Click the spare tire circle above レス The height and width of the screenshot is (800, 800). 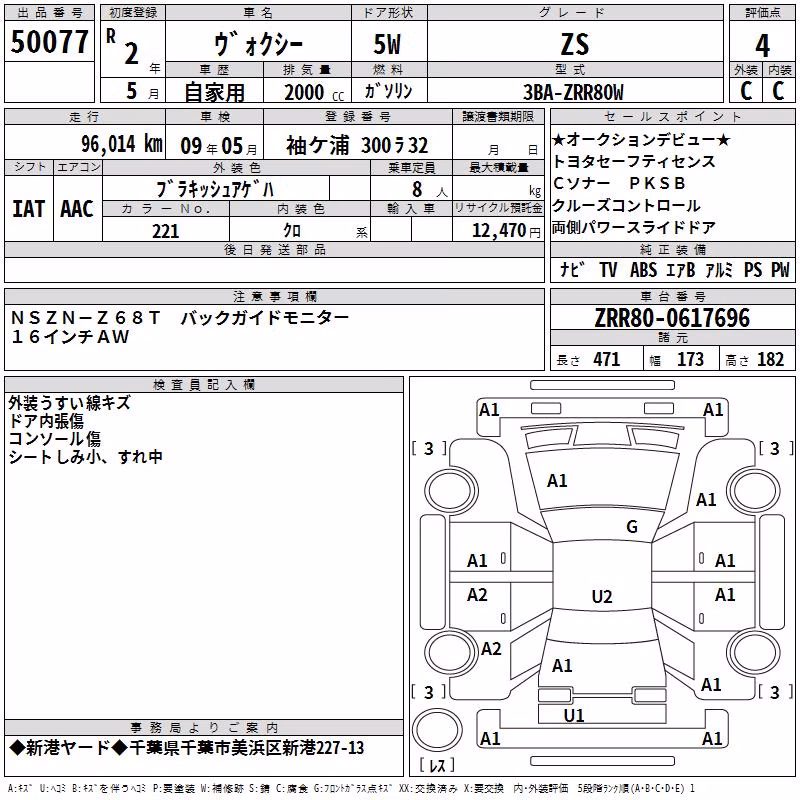click(437, 730)
